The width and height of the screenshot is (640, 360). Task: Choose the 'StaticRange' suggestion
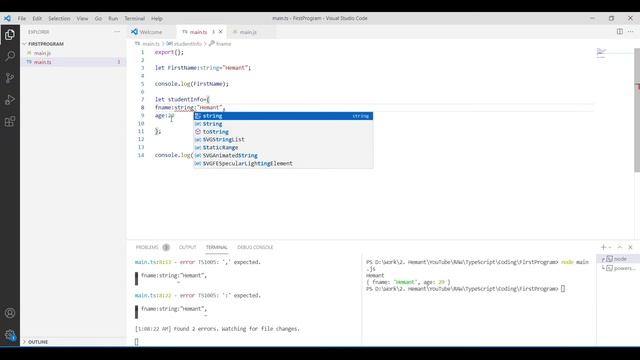point(283,147)
